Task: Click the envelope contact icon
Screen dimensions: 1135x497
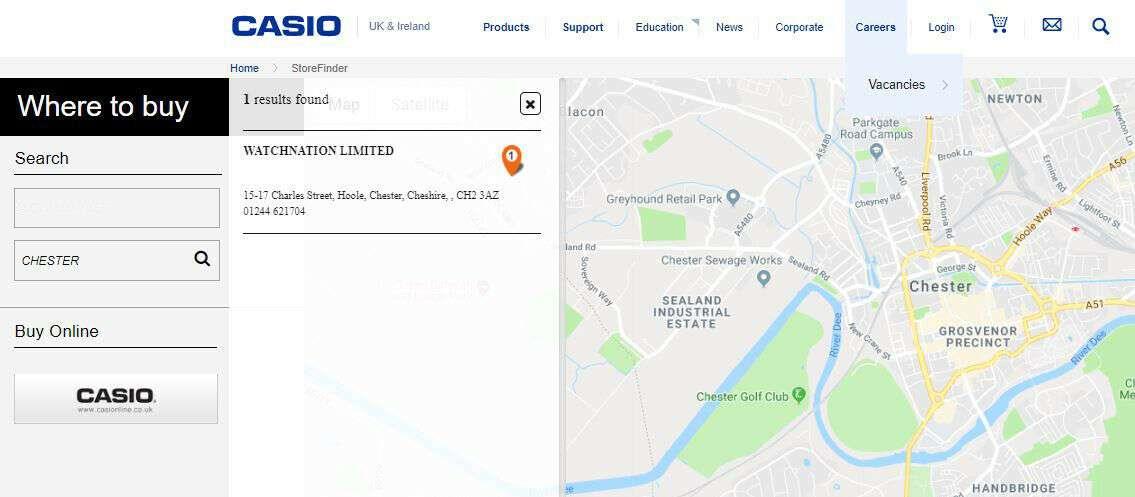Action: coord(1052,25)
